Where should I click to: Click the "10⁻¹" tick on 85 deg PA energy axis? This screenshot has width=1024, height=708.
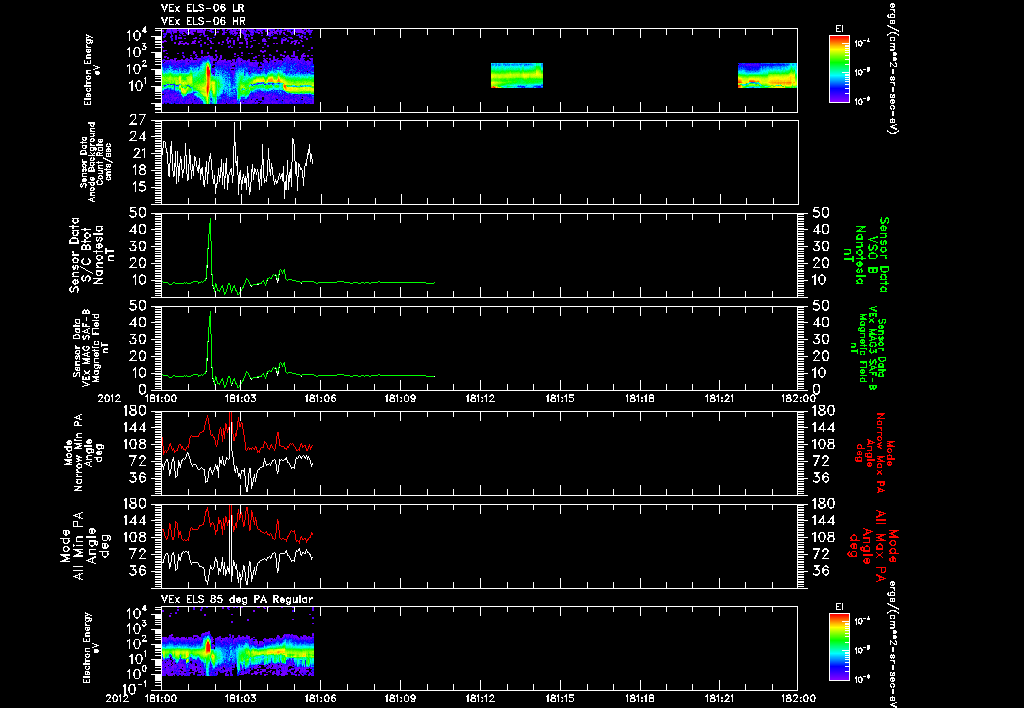(136, 688)
